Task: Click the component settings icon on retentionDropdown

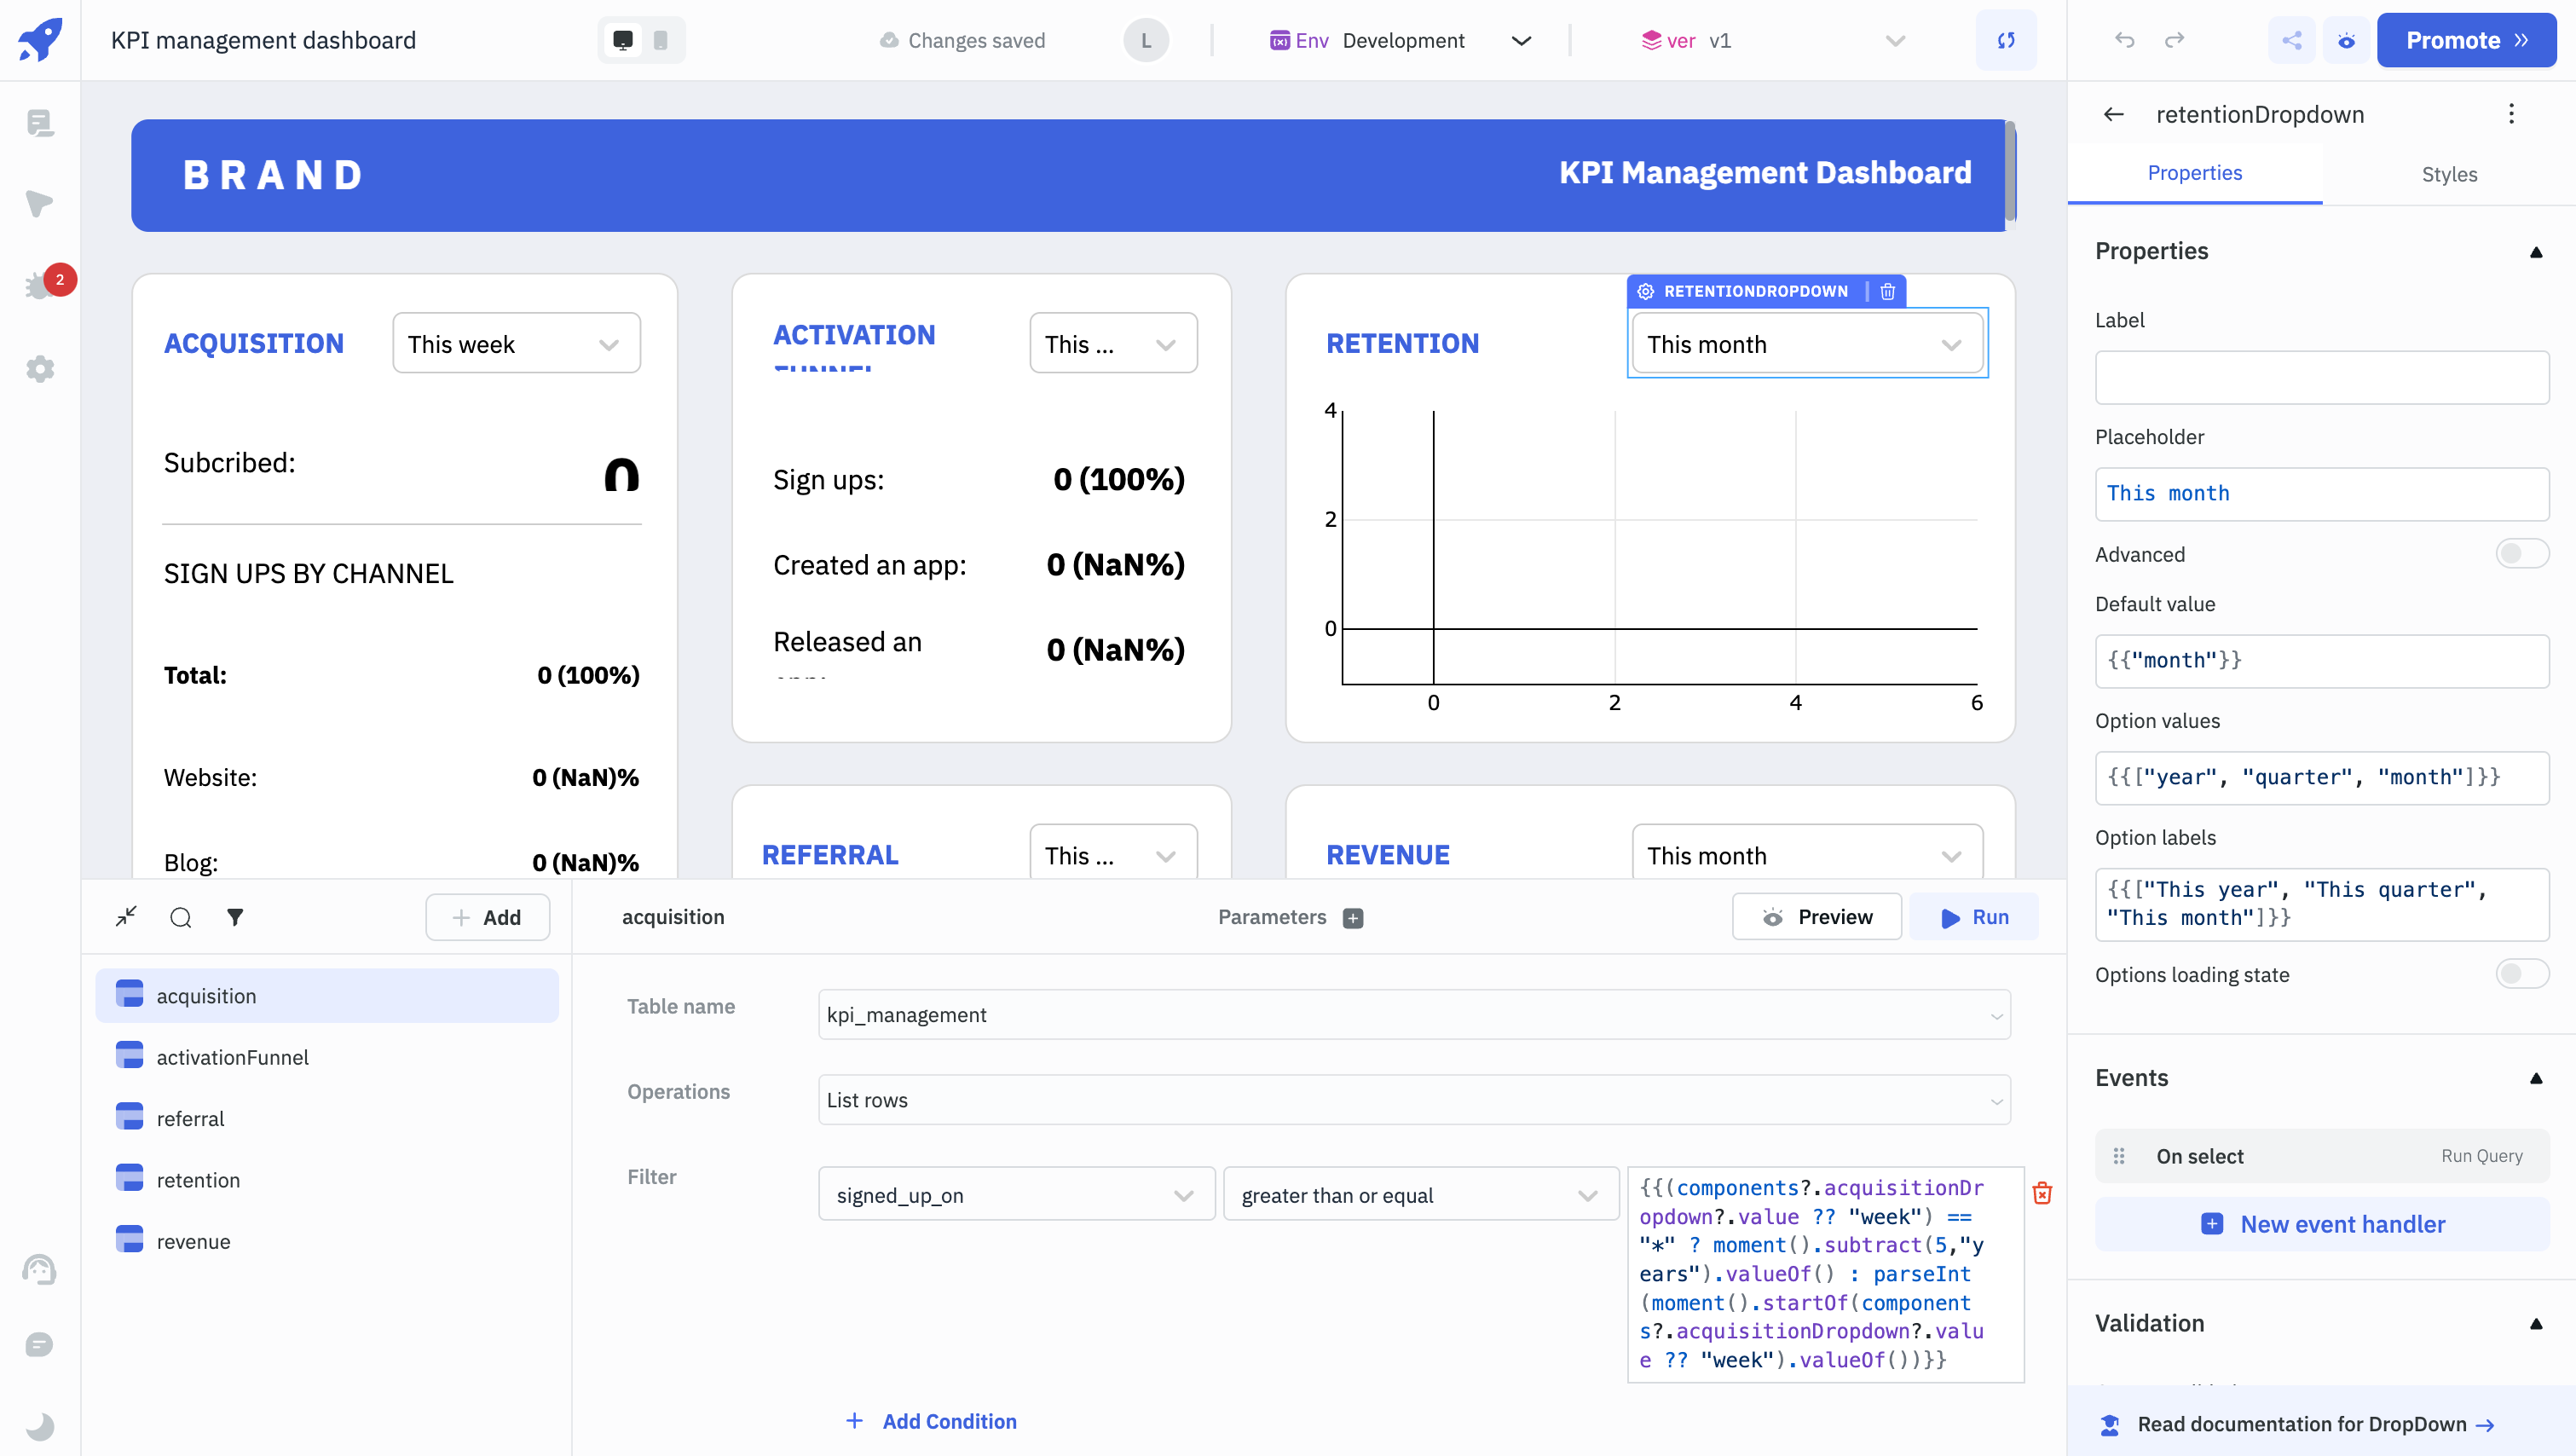Action: tap(1645, 290)
